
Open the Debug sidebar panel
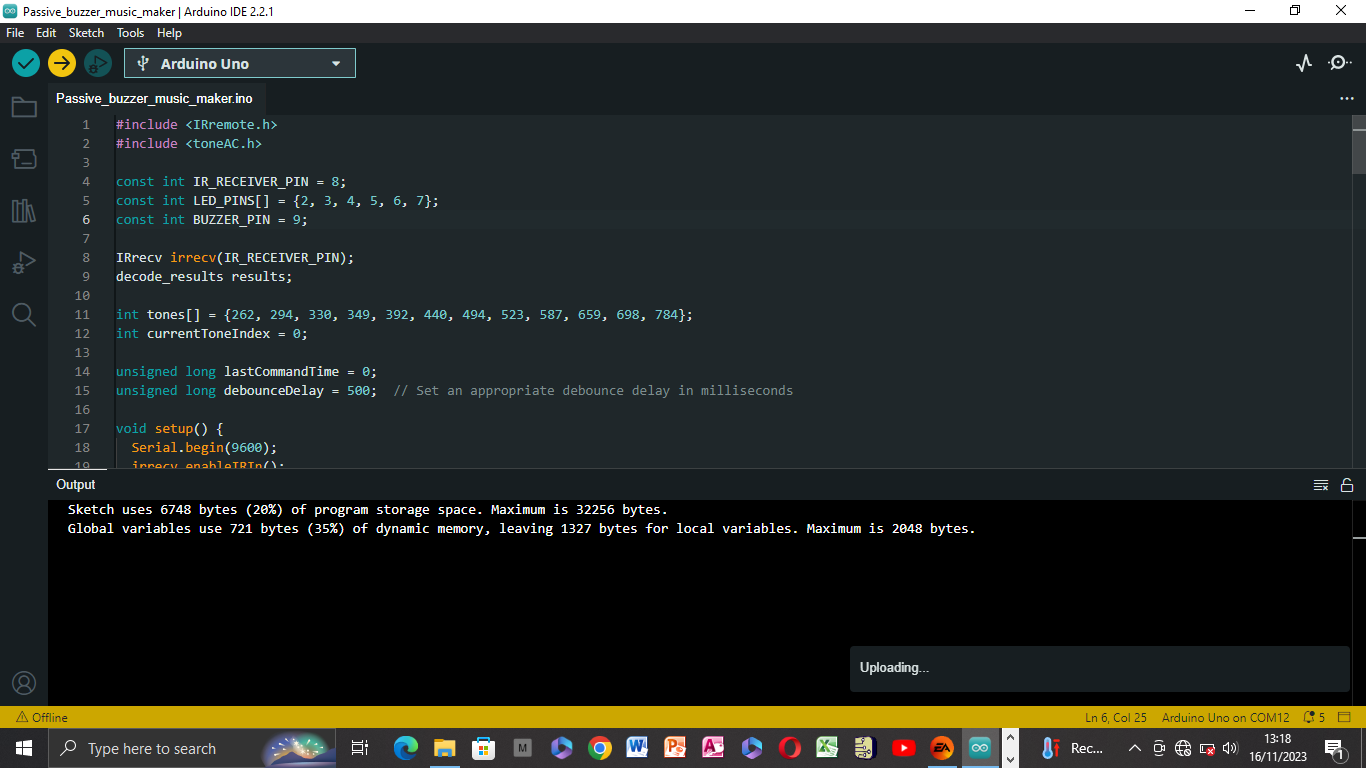pos(24,263)
